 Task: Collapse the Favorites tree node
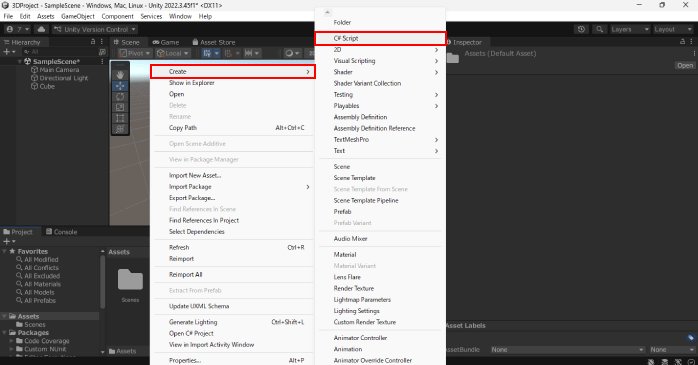[4, 251]
